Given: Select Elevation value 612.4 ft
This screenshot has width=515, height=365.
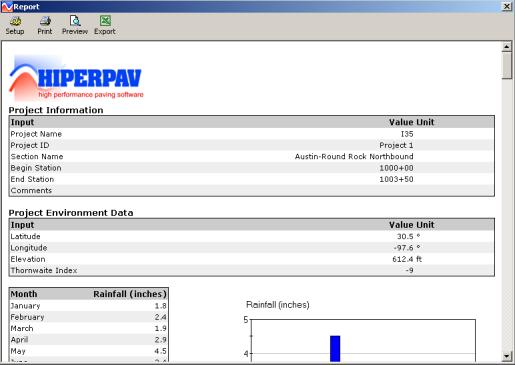Looking at the screenshot, I should coord(407,259).
